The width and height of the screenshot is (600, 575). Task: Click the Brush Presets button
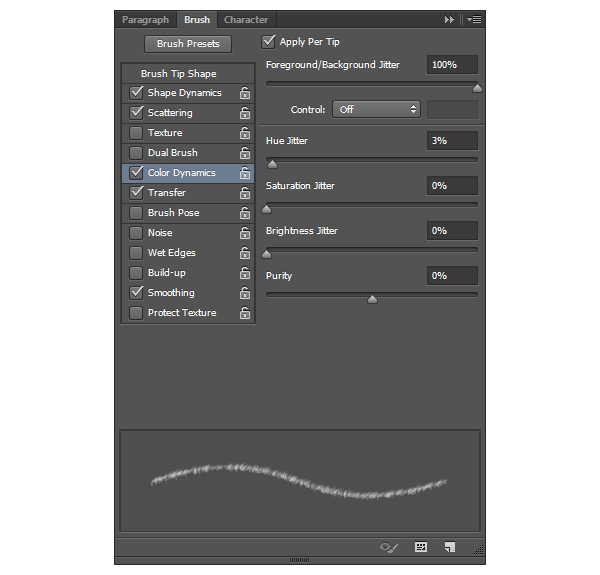(x=188, y=44)
